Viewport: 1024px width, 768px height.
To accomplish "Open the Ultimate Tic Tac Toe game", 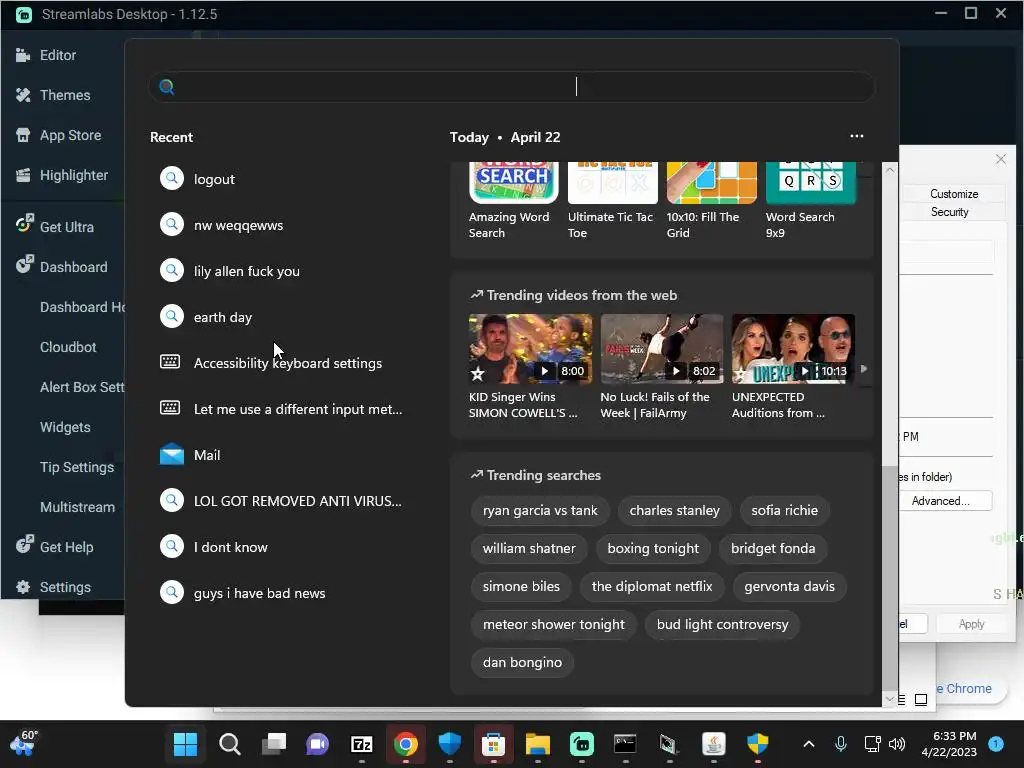I will click(x=612, y=201).
